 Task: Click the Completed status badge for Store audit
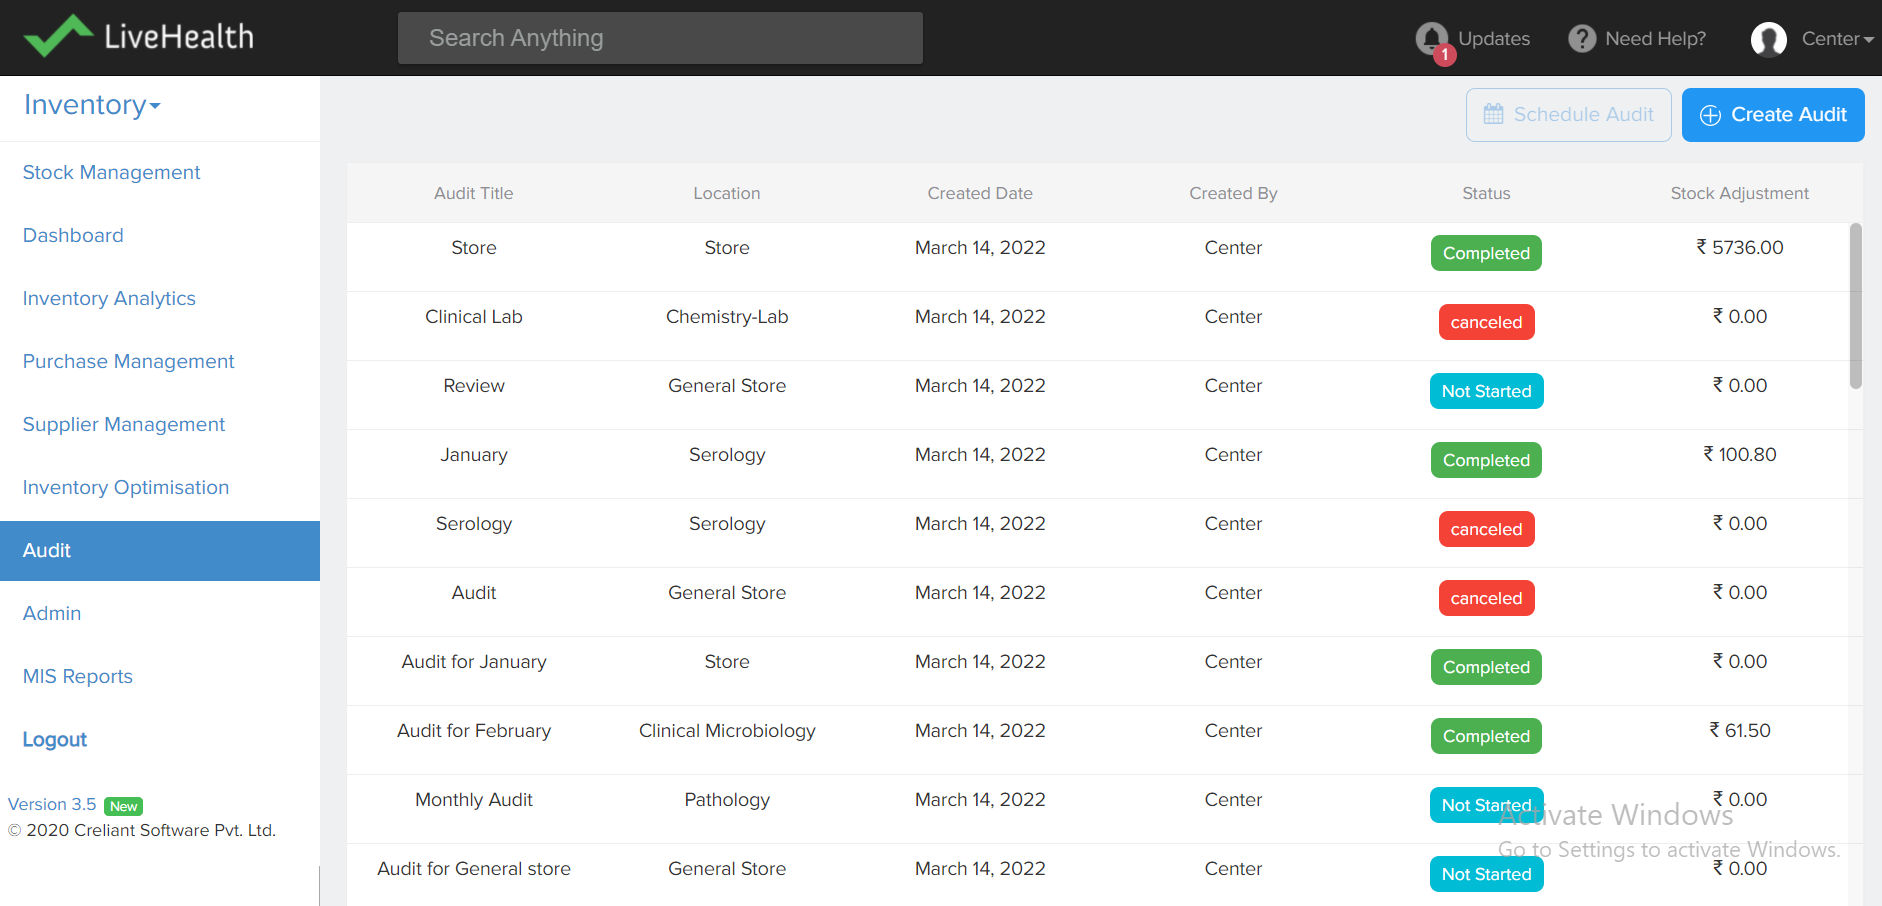point(1486,253)
